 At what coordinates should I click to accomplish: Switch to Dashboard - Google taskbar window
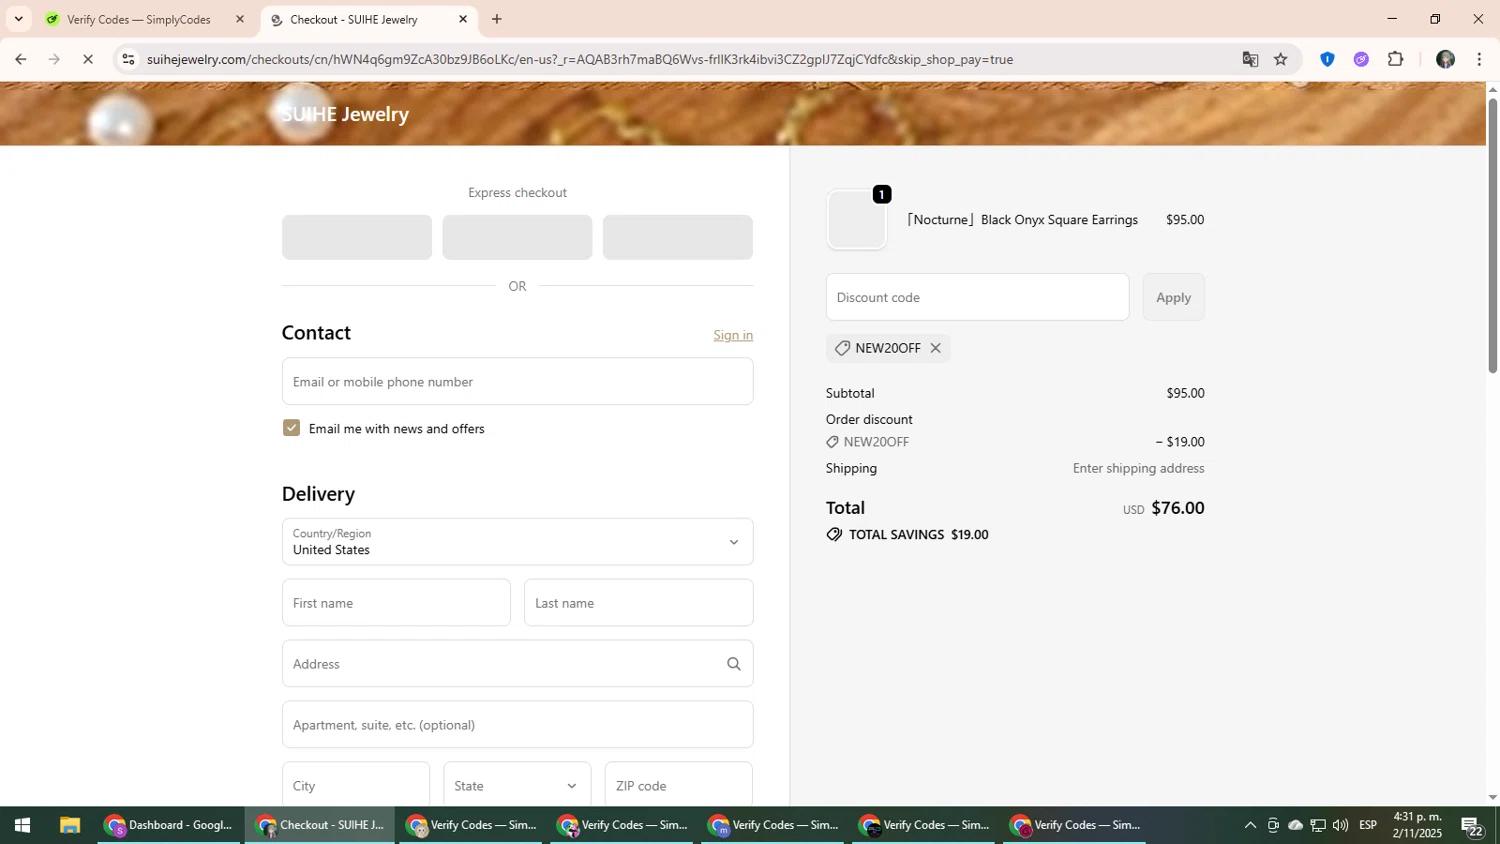(170, 826)
